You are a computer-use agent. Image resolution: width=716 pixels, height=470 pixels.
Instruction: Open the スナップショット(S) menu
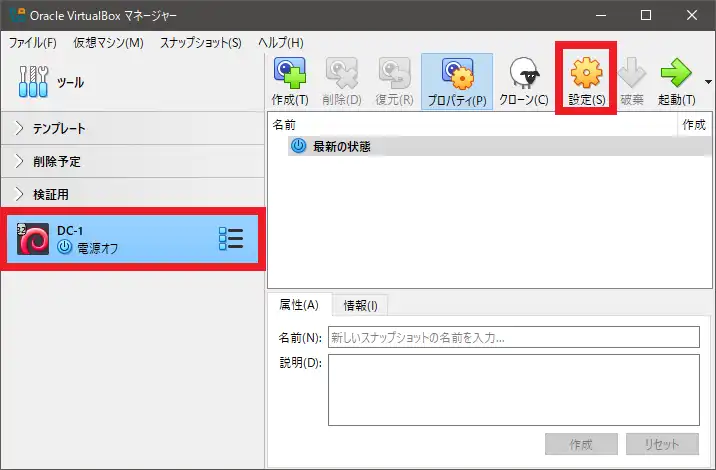(x=200, y=43)
